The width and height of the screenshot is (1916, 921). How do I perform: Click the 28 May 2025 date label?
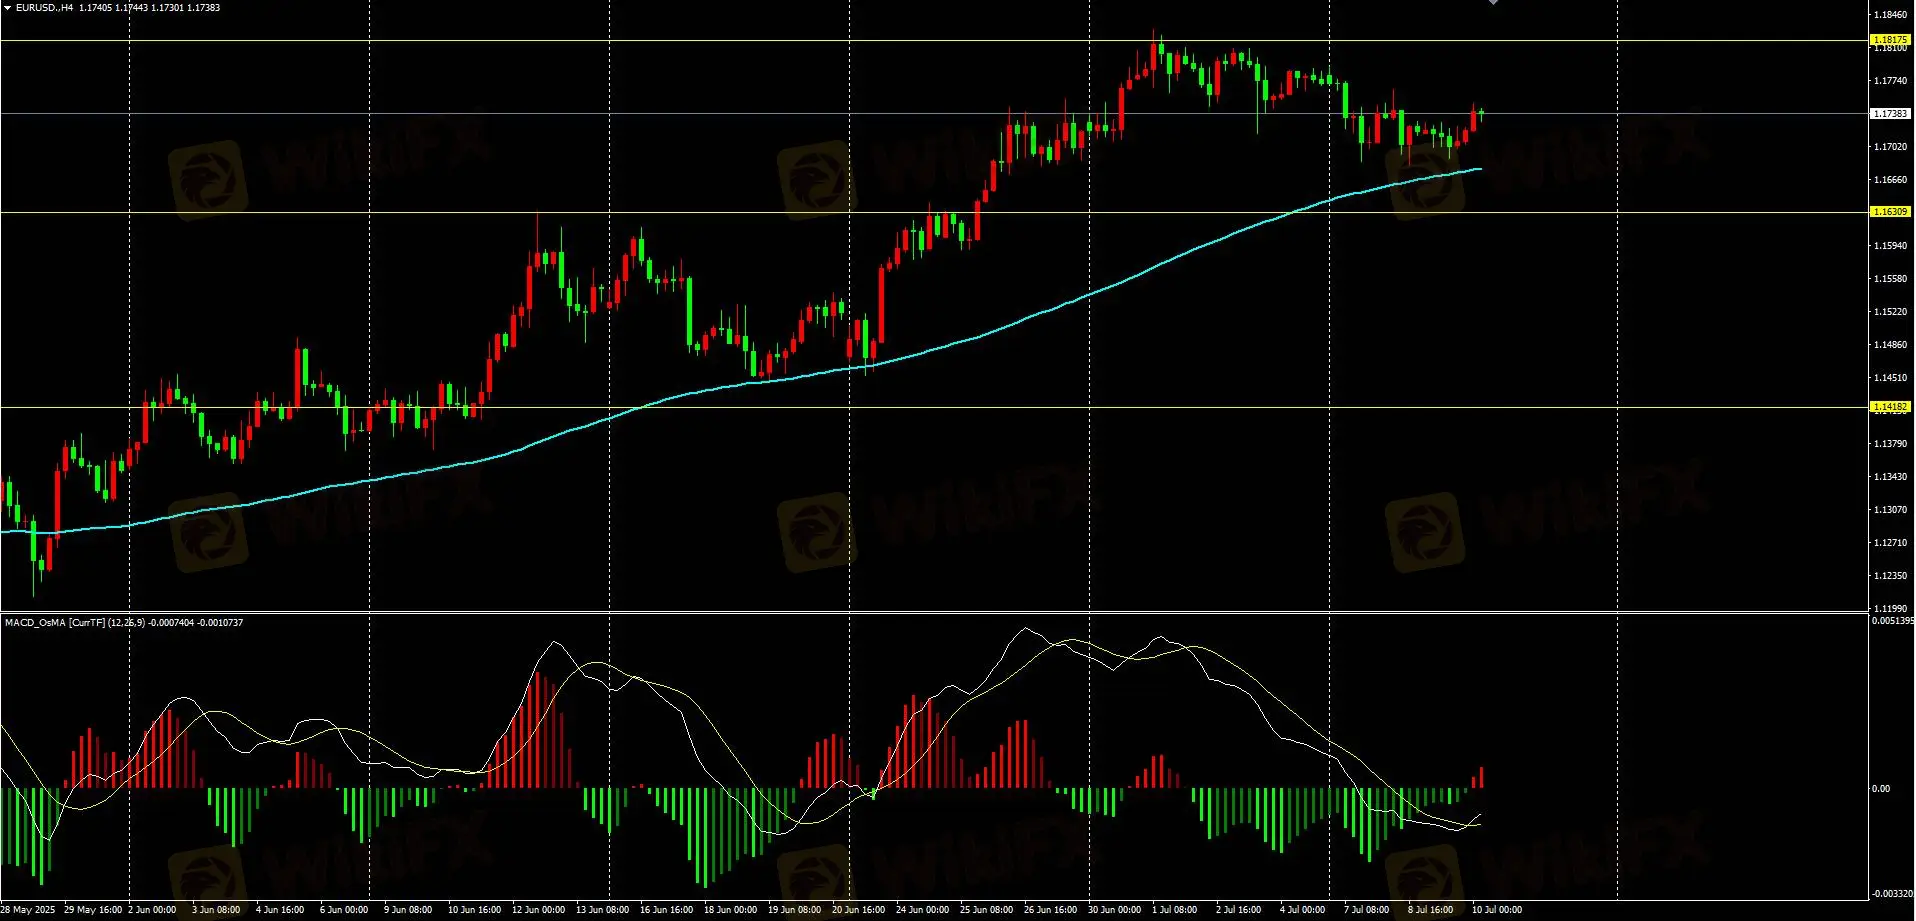28,910
